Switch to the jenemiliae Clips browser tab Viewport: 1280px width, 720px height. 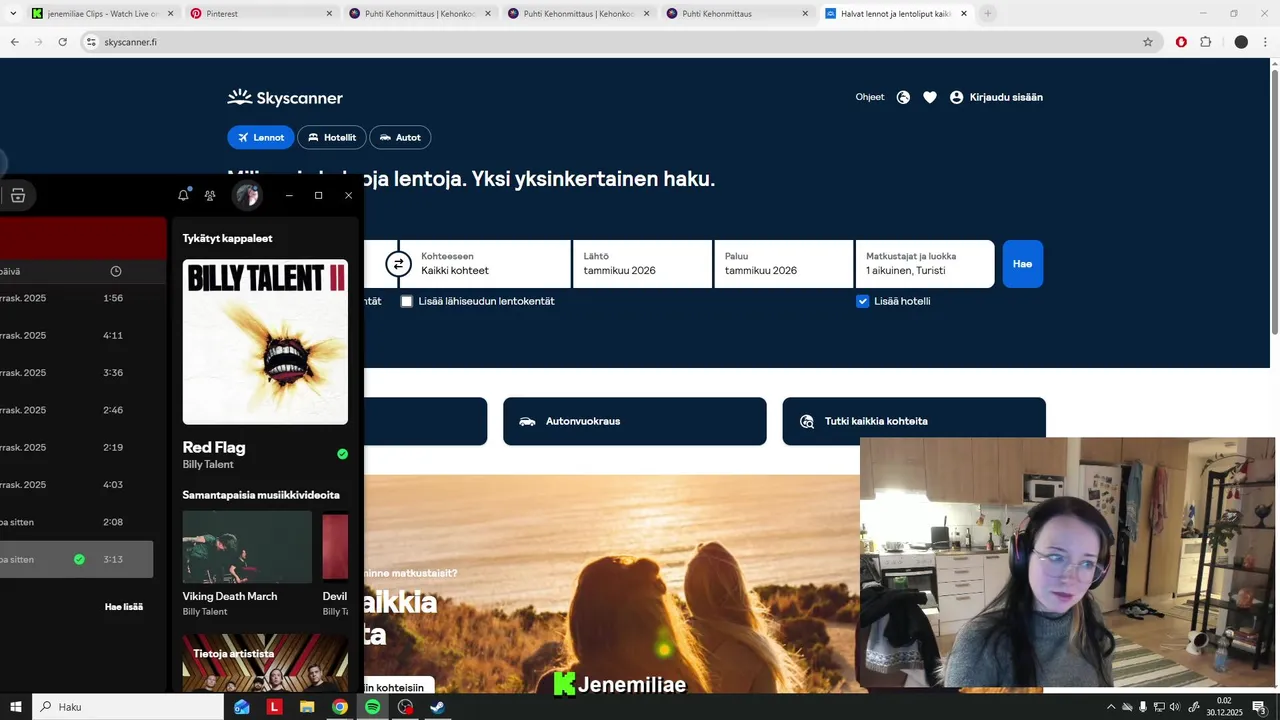pyautogui.click(x=101, y=14)
